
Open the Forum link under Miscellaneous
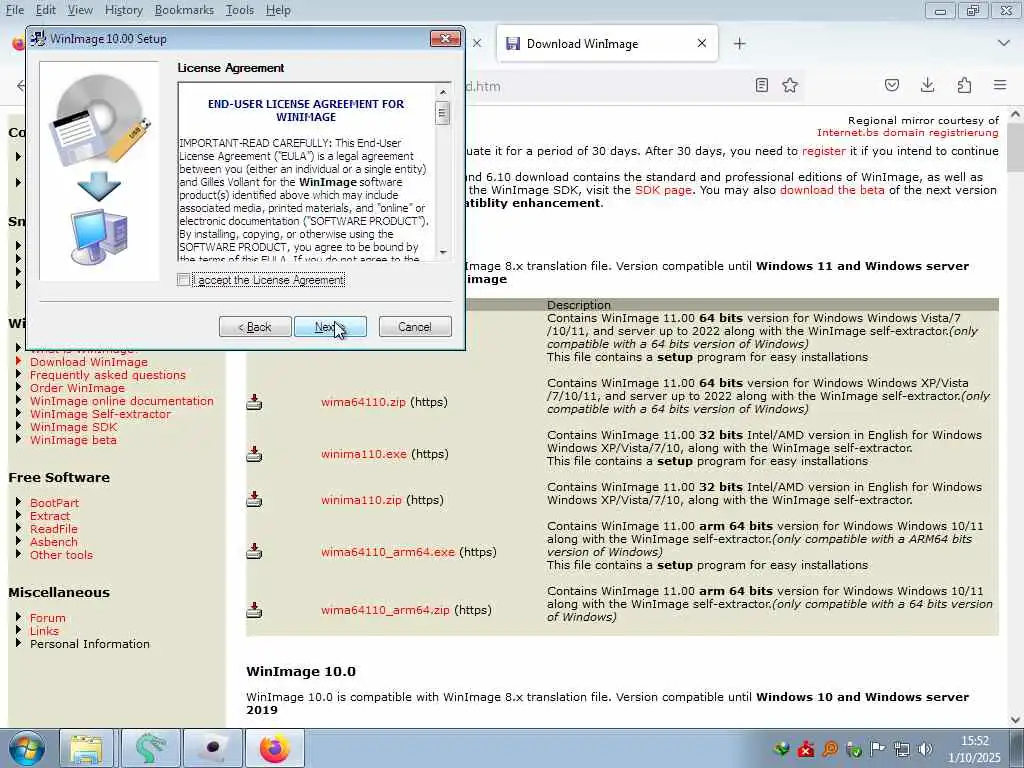coord(48,618)
